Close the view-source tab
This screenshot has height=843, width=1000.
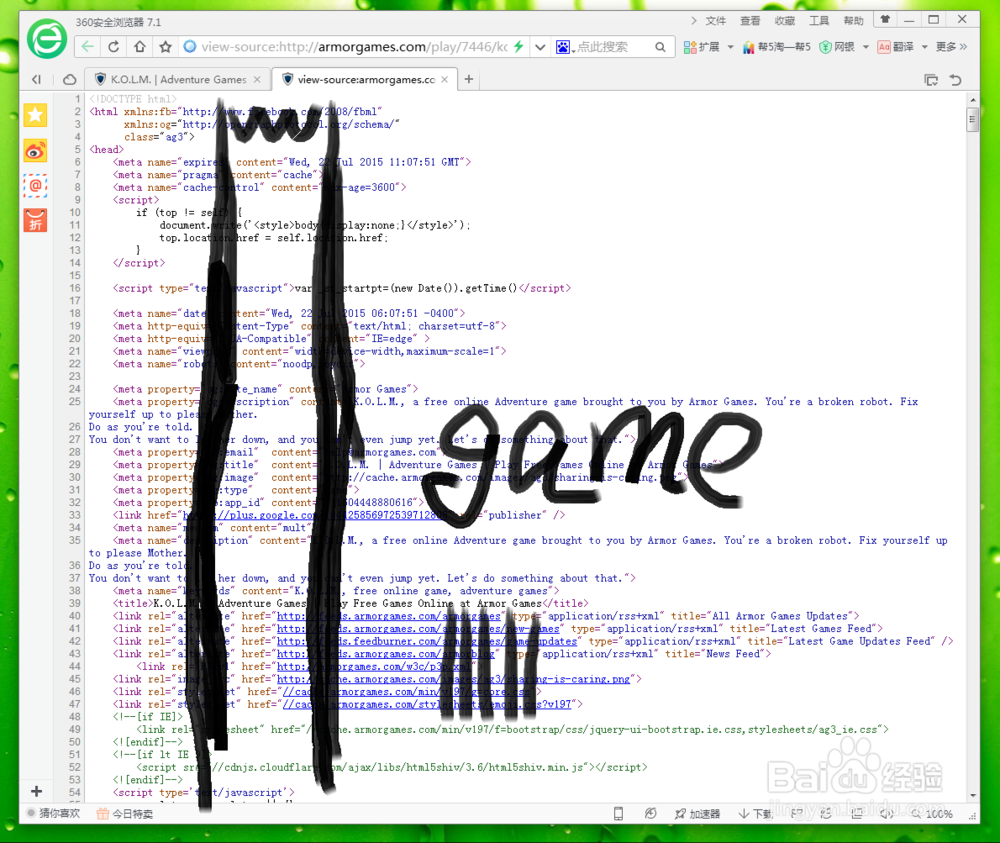[445, 80]
